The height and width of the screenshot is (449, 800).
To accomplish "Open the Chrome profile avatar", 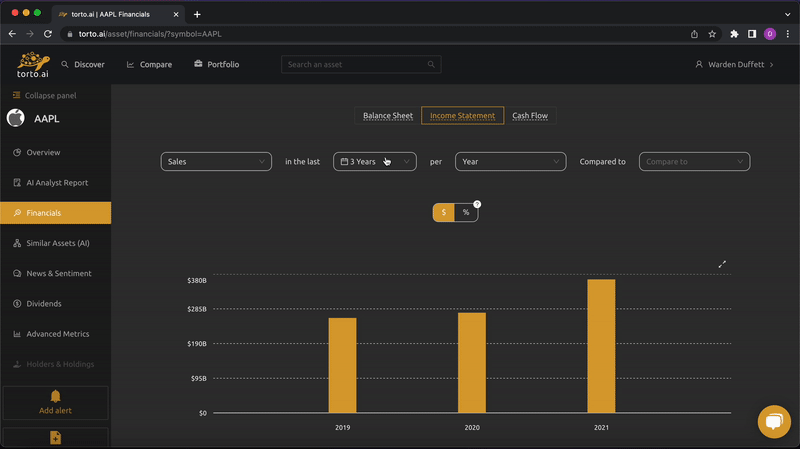I will point(770,34).
